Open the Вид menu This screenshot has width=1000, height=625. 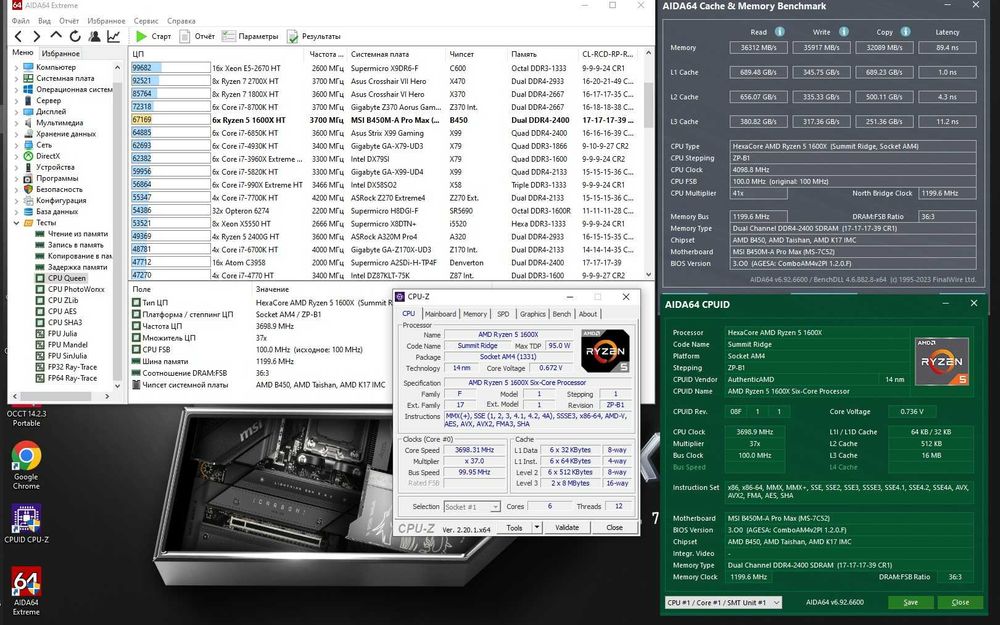click(44, 20)
